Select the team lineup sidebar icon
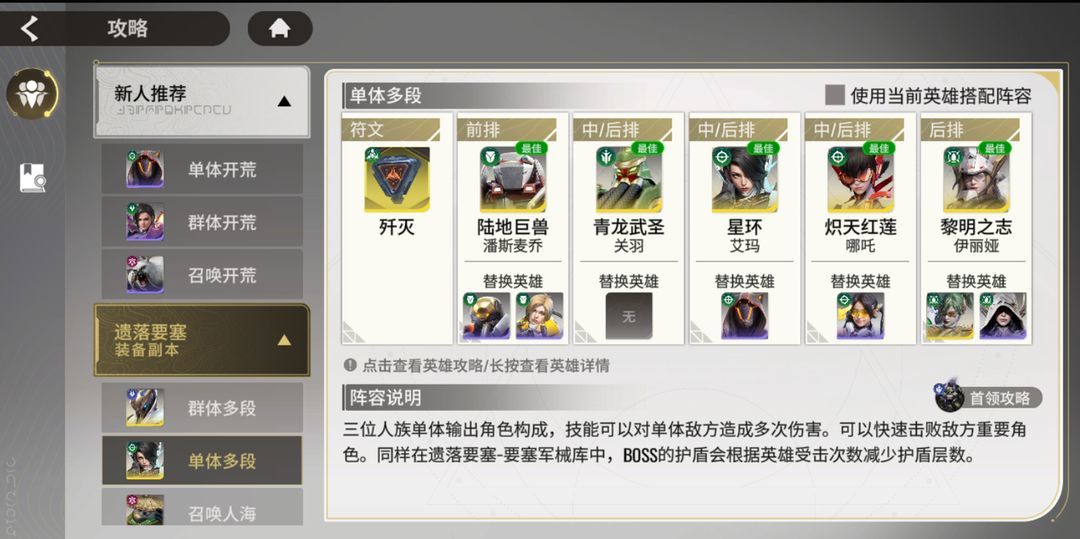 [x=32, y=94]
